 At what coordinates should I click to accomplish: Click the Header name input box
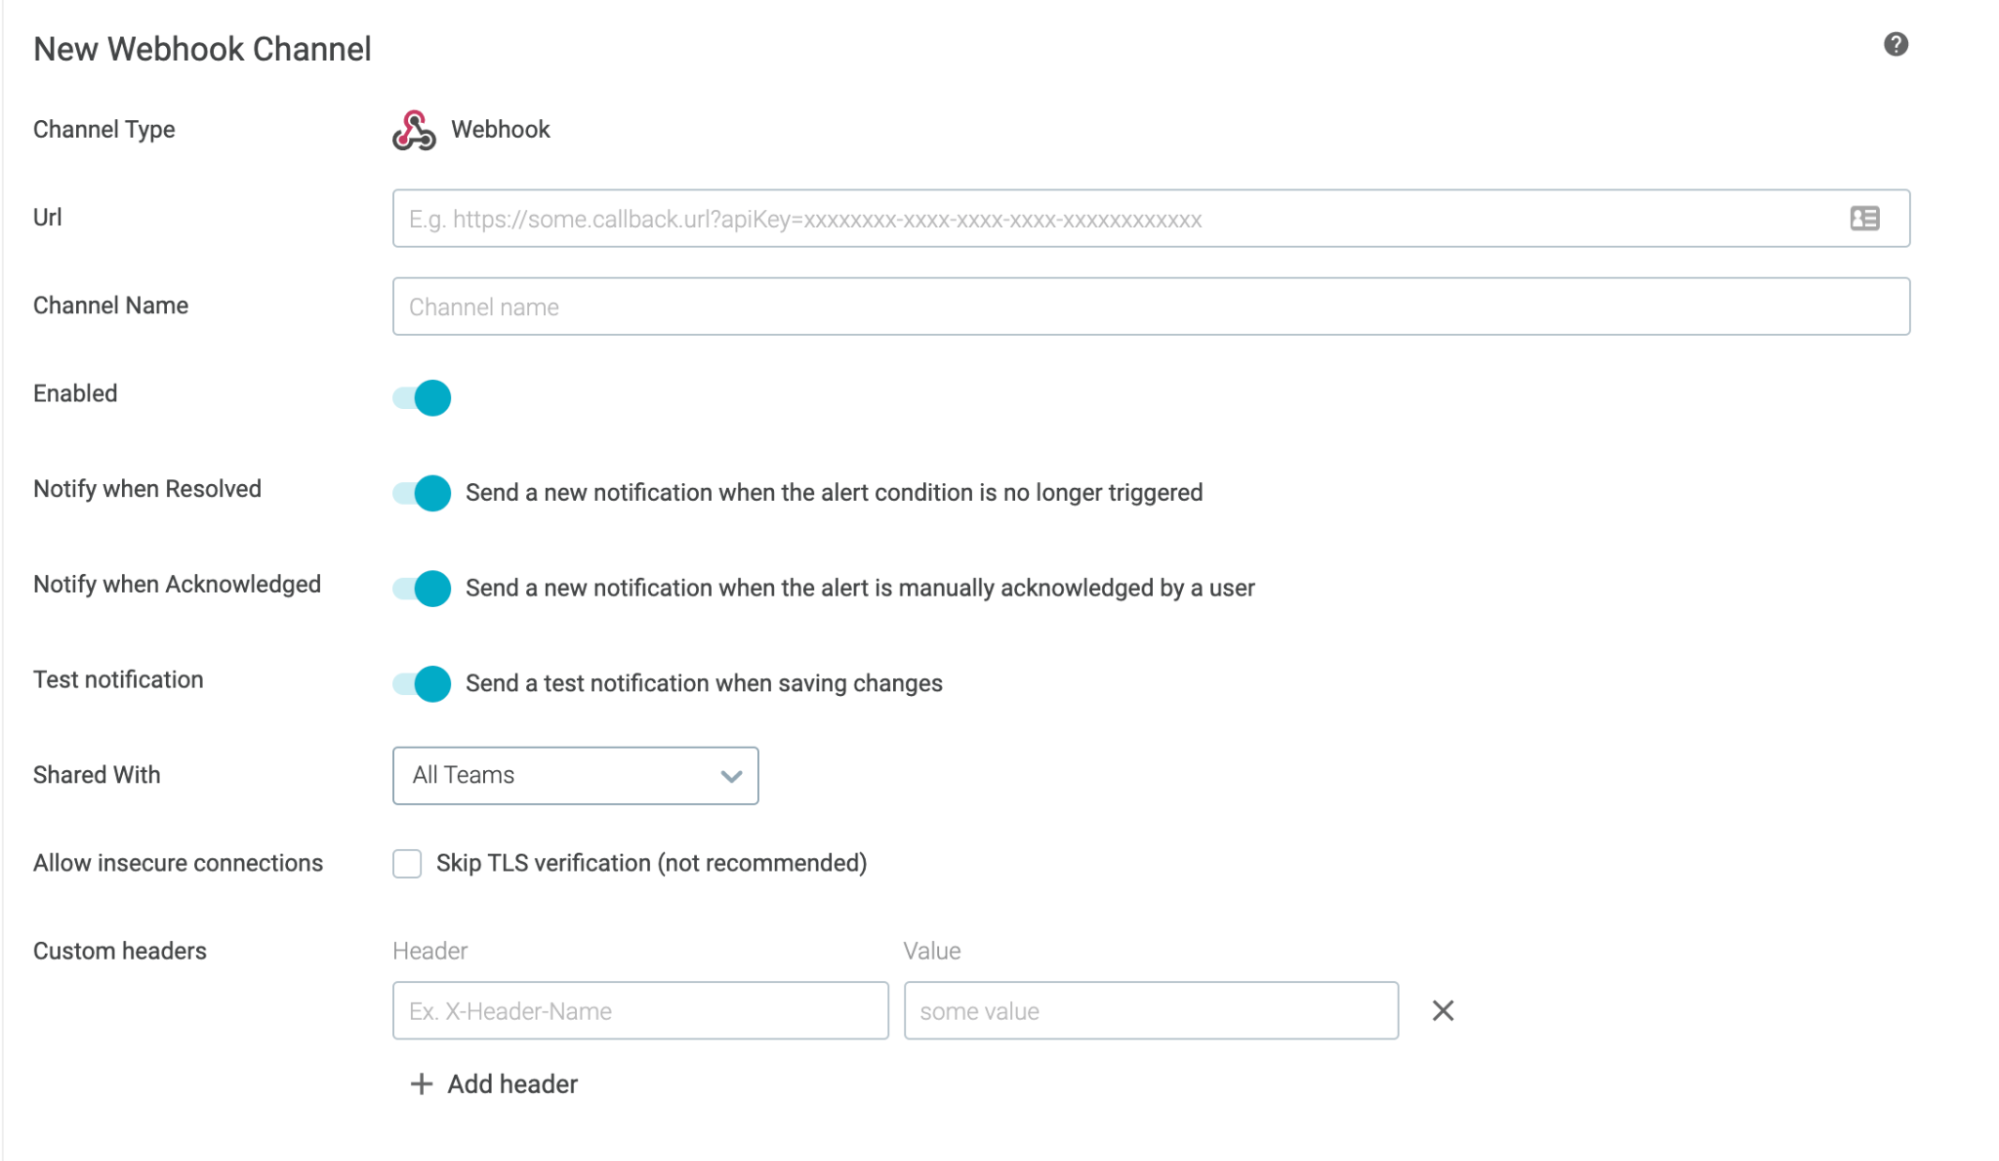click(640, 1010)
